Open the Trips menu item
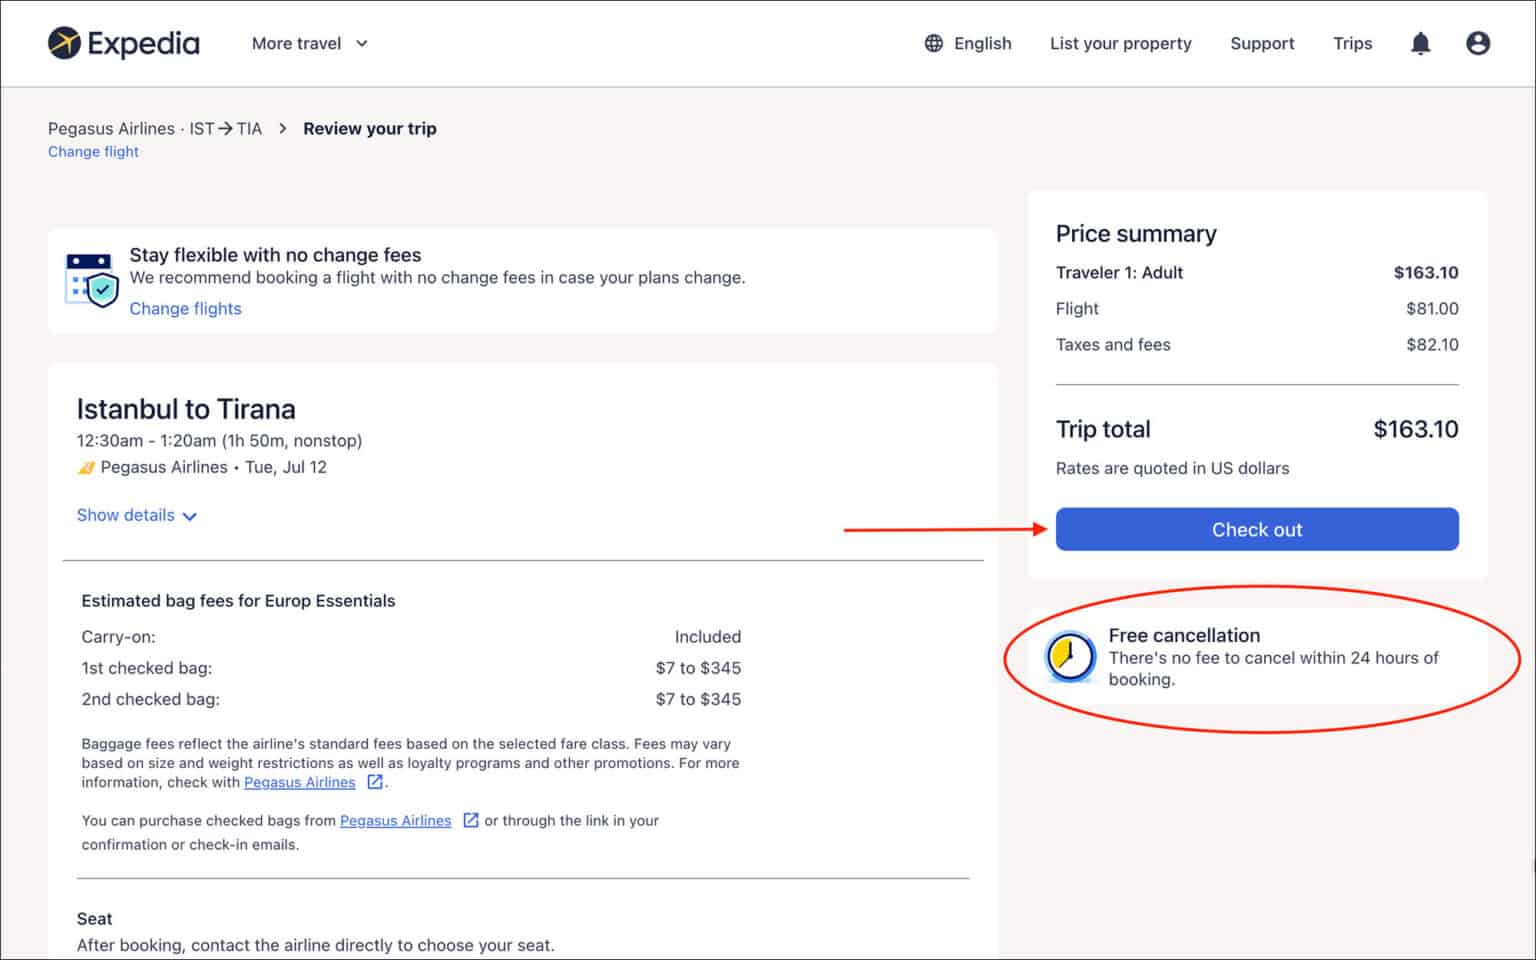Screen dimensions: 1536x960 (x=1352, y=43)
